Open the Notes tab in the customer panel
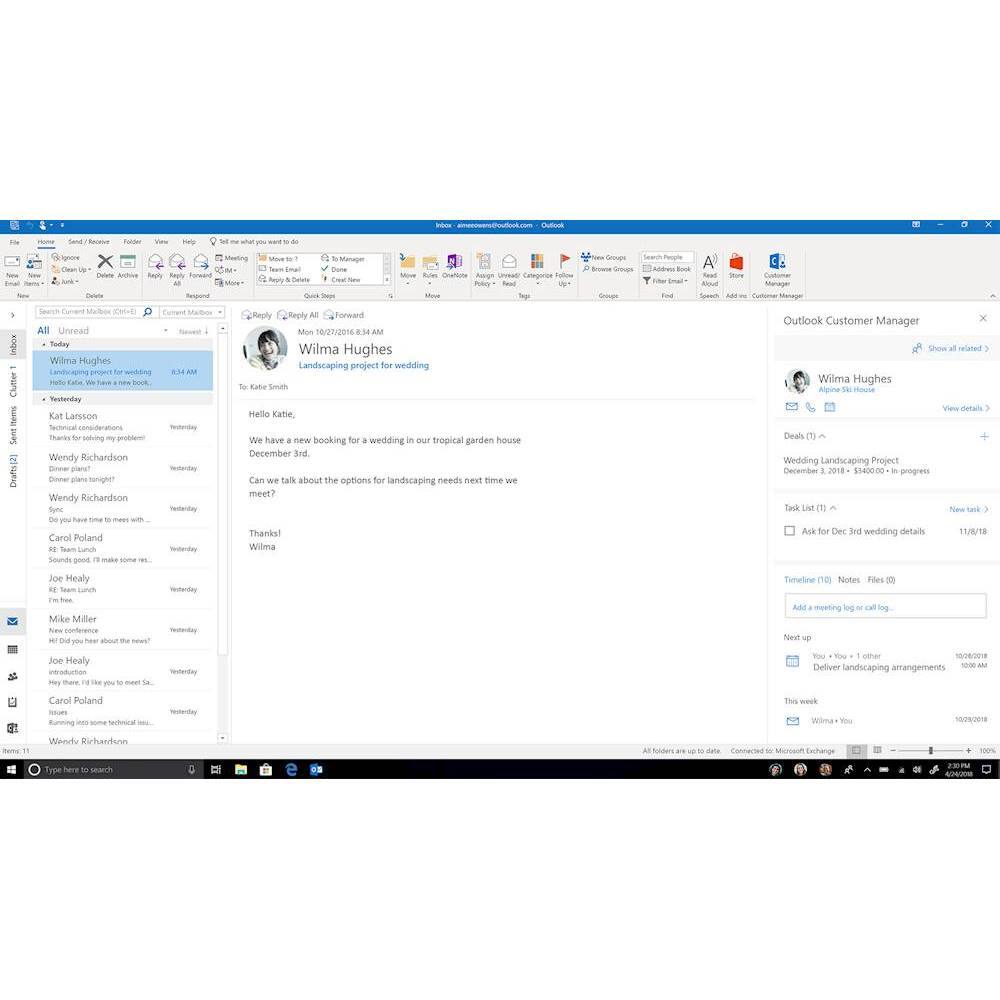The height and width of the screenshot is (1000, 1000). point(849,579)
